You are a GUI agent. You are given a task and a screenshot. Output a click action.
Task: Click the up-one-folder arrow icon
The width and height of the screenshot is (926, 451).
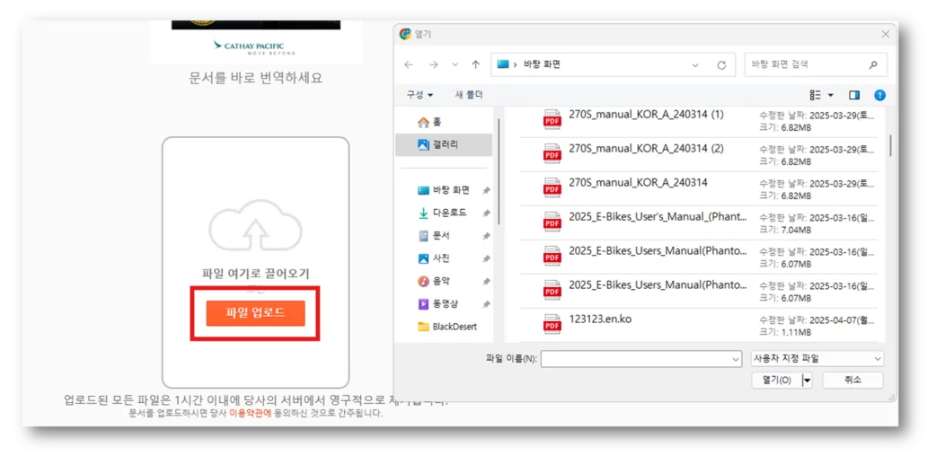[x=476, y=65]
